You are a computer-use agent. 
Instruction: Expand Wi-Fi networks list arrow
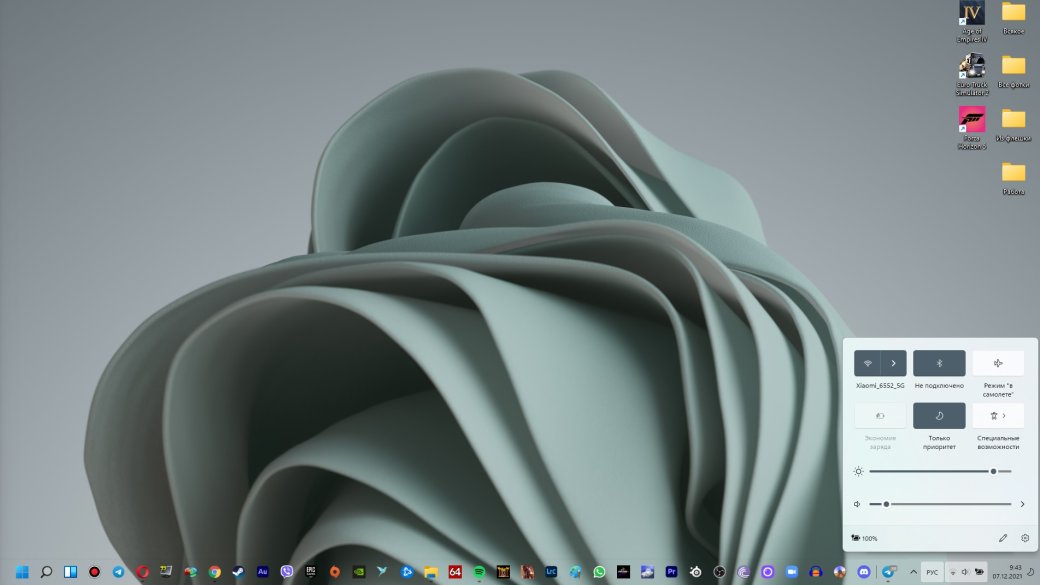(893, 363)
